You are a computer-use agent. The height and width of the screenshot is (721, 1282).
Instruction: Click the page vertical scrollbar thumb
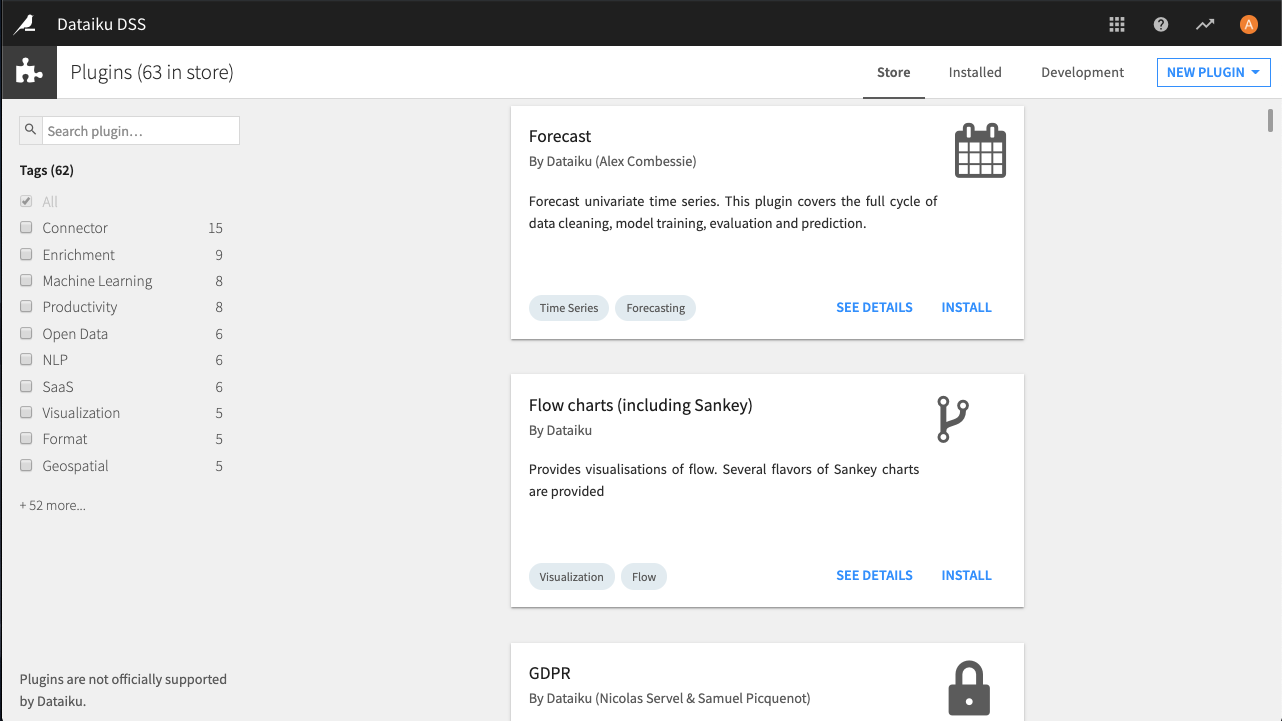tap(1271, 120)
